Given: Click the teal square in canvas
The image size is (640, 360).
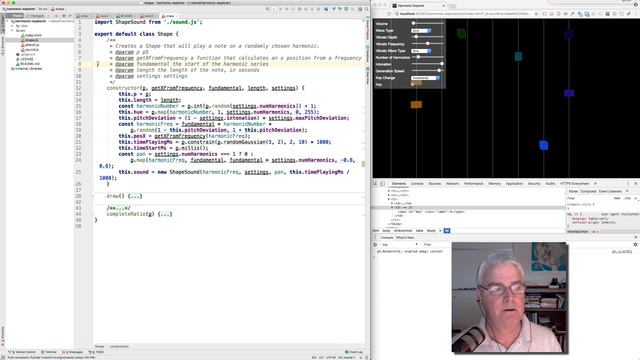Looking at the screenshot, I should click(518, 56).
